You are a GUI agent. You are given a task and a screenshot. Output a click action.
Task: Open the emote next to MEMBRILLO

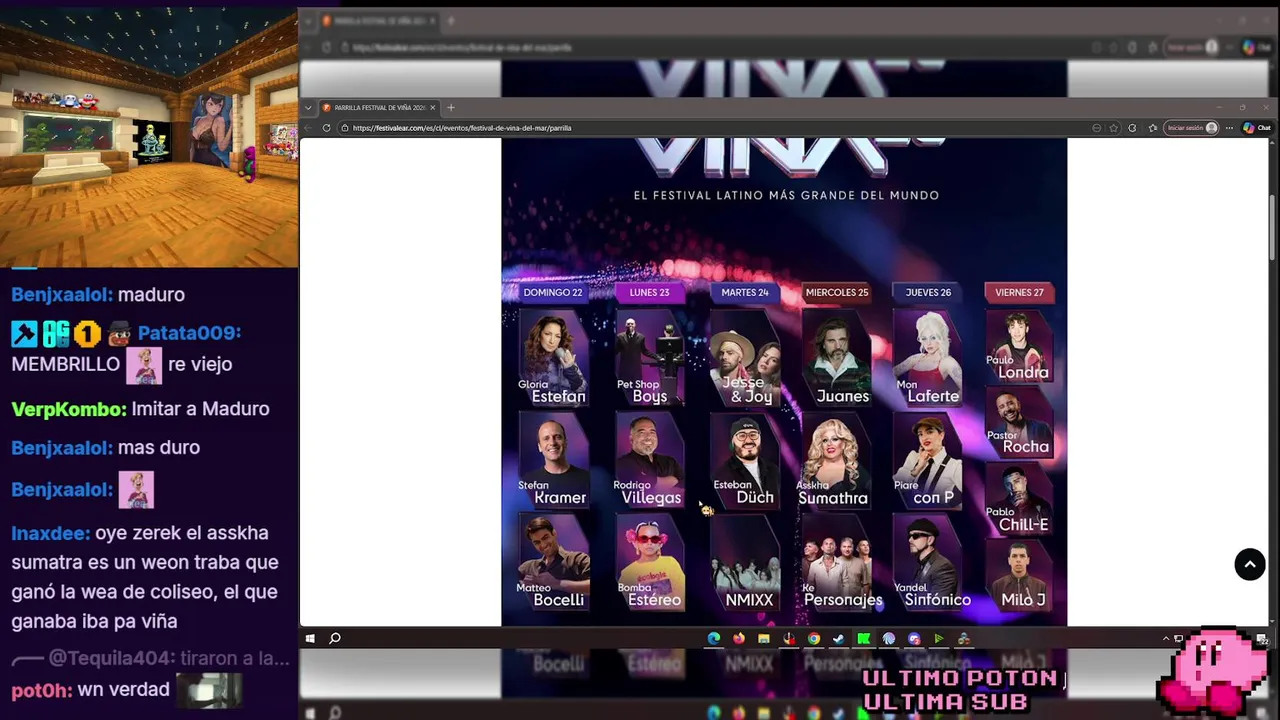tap(144, 365)
